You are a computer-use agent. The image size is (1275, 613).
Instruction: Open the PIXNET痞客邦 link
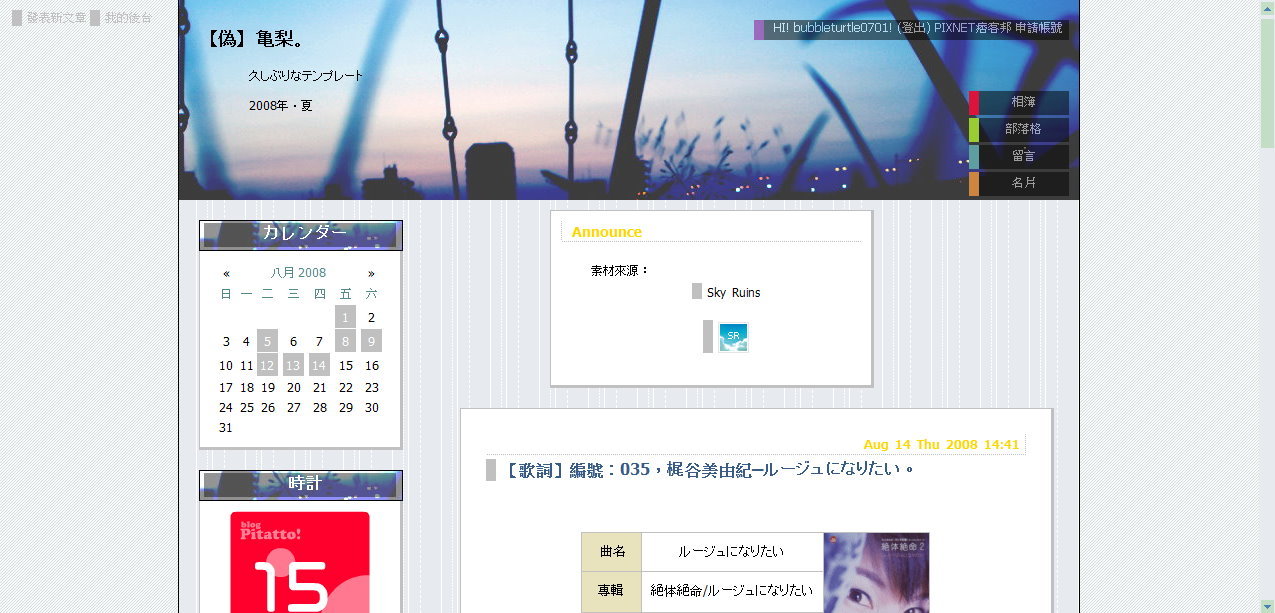(x=973, y=28)
